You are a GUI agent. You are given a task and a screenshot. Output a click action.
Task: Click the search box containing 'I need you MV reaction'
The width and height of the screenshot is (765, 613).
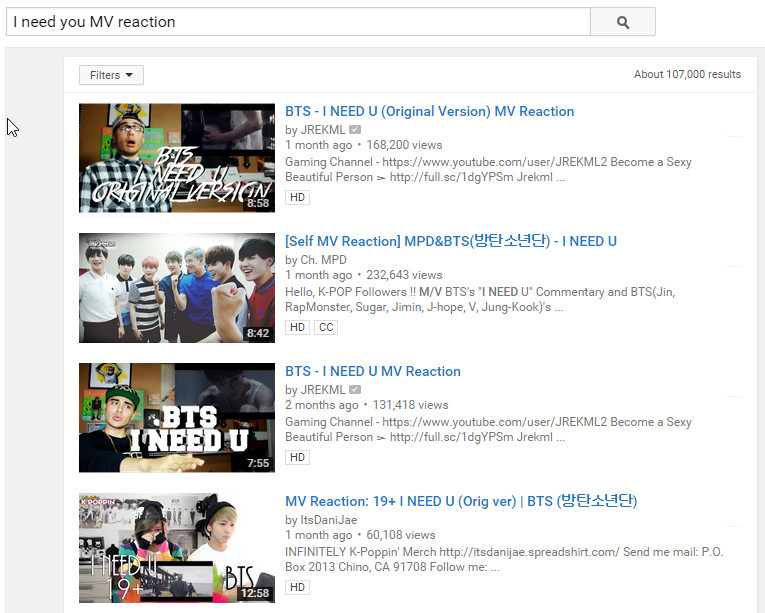tap(298, 21)
